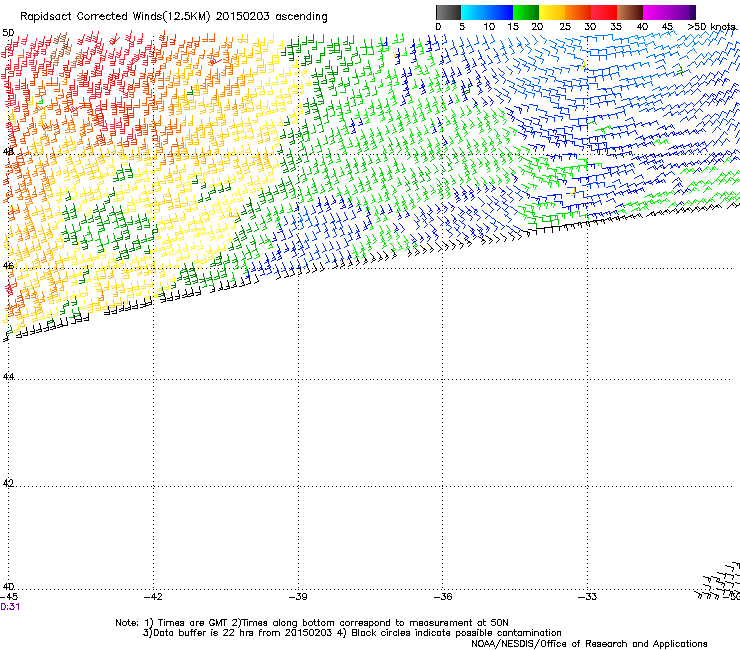Click the '>50 knots' legend label
Image resolution: width=740 pixels, height=650 pixels.
(712, 27)
